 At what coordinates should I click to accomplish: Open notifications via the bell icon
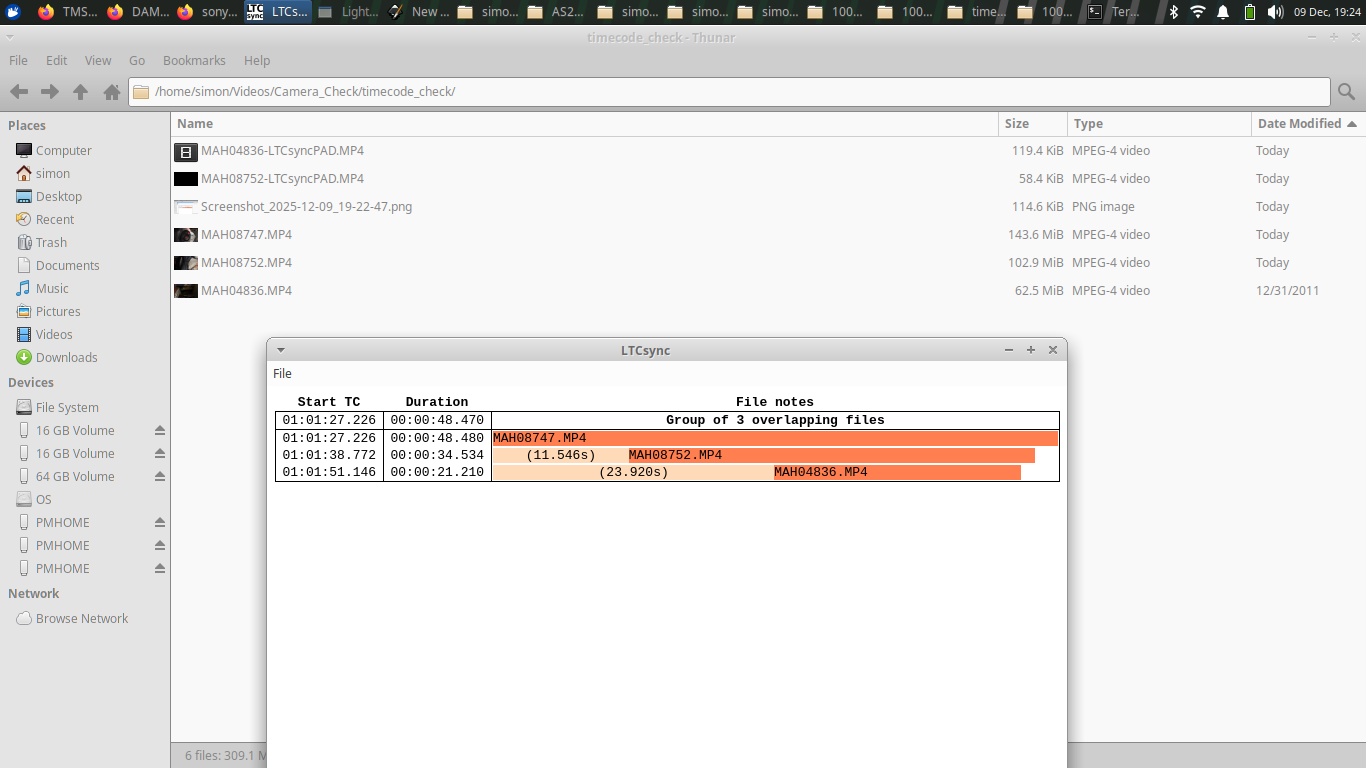pos(1223,12)
